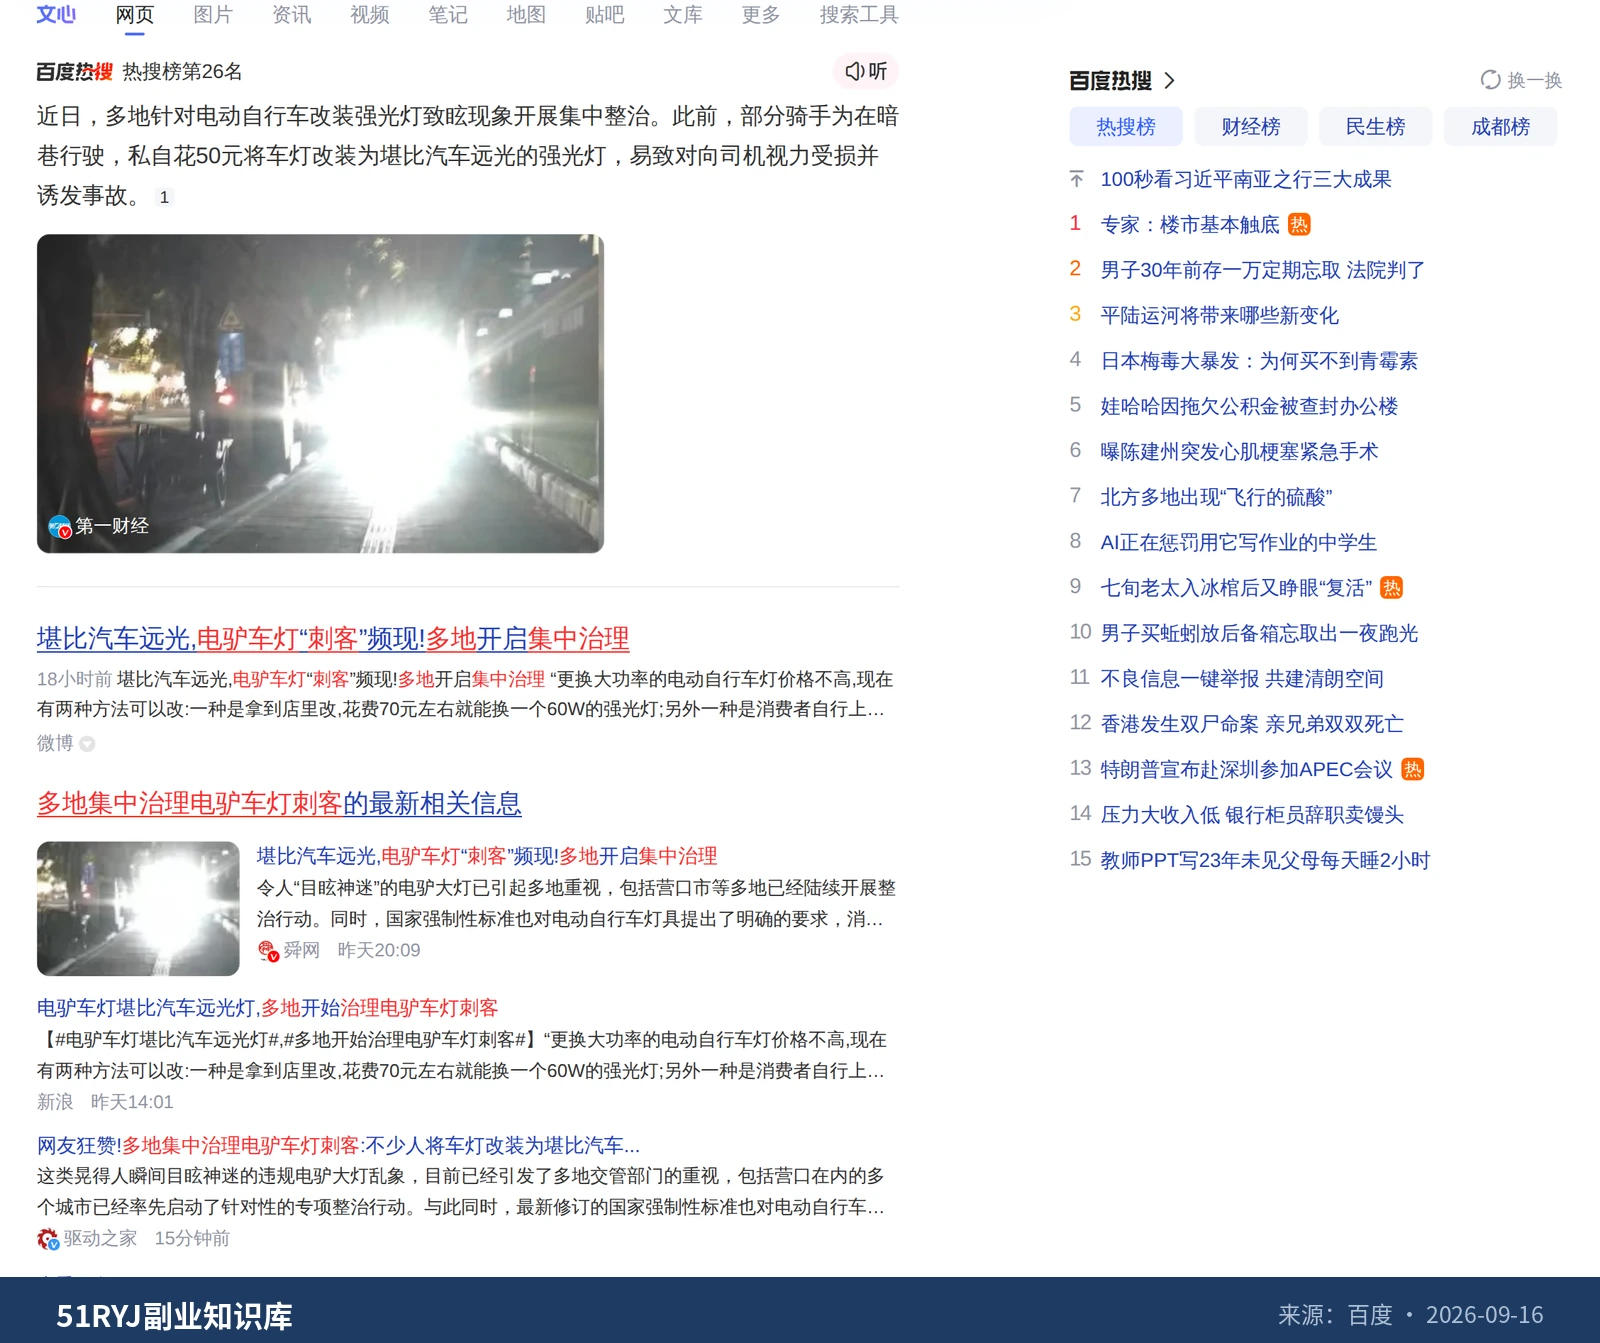The width and height of the screenshot is (1600, 1343).
Task: Open 多地集中治理电驴车灯刺客的最新相关信息 link
Action: [279, 803]
